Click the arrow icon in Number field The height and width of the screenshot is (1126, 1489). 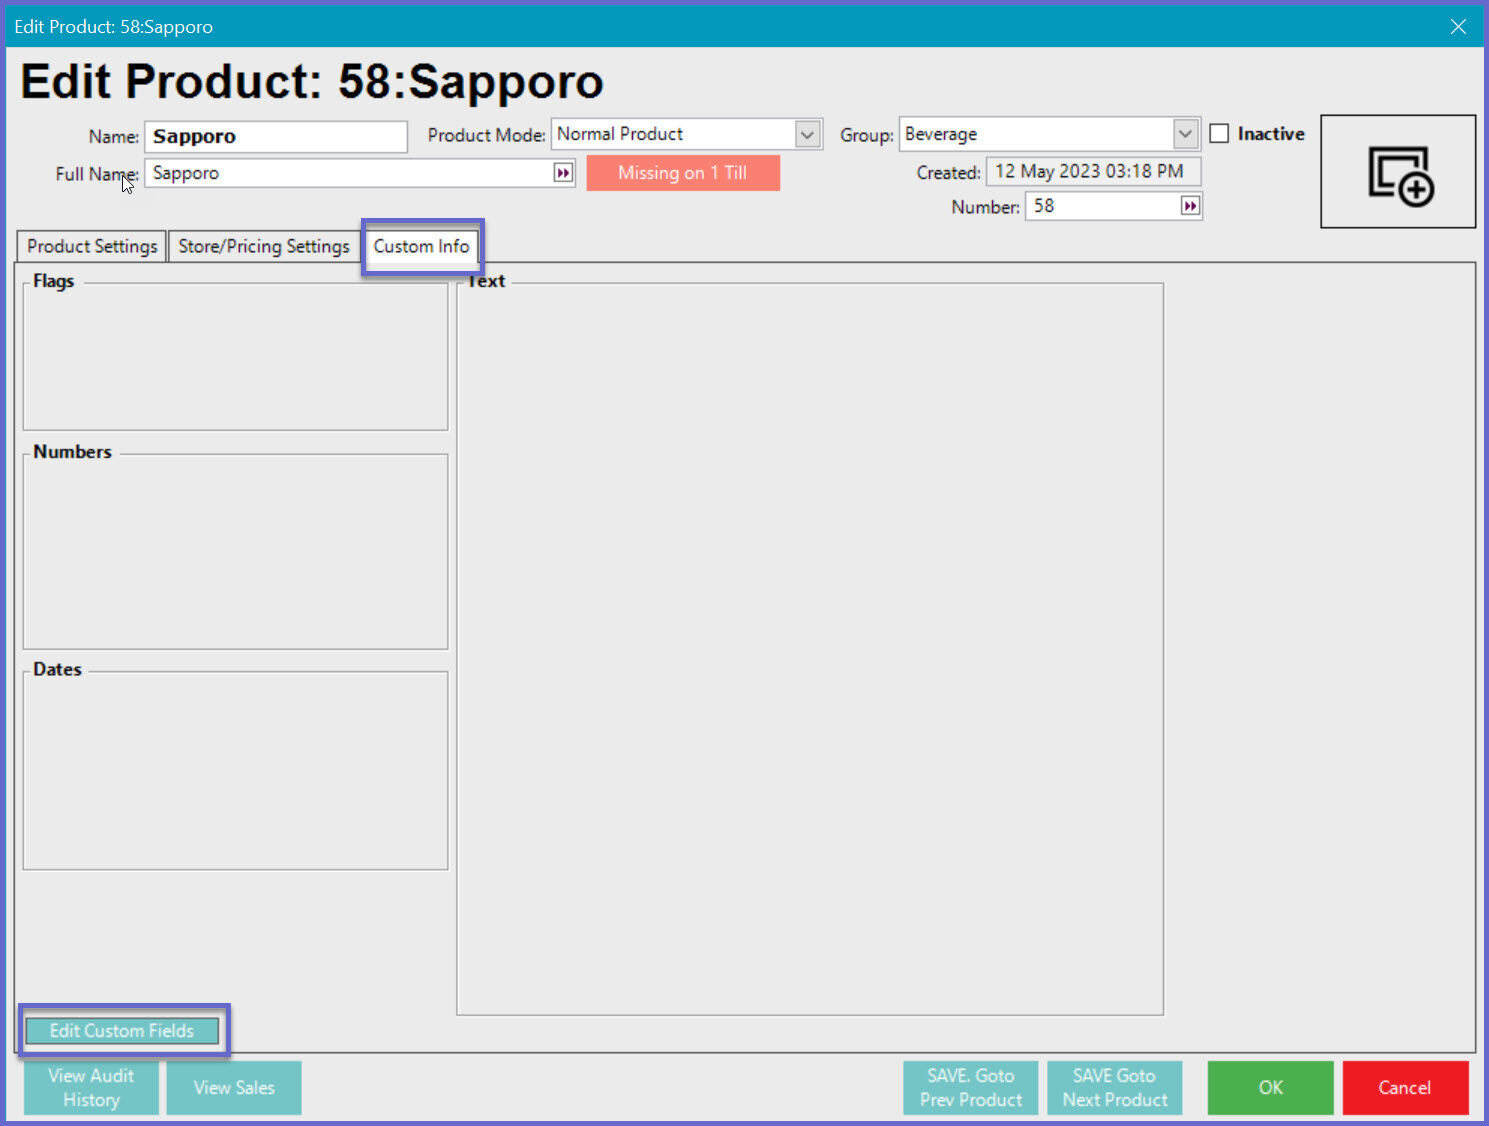click(1190, 206)
